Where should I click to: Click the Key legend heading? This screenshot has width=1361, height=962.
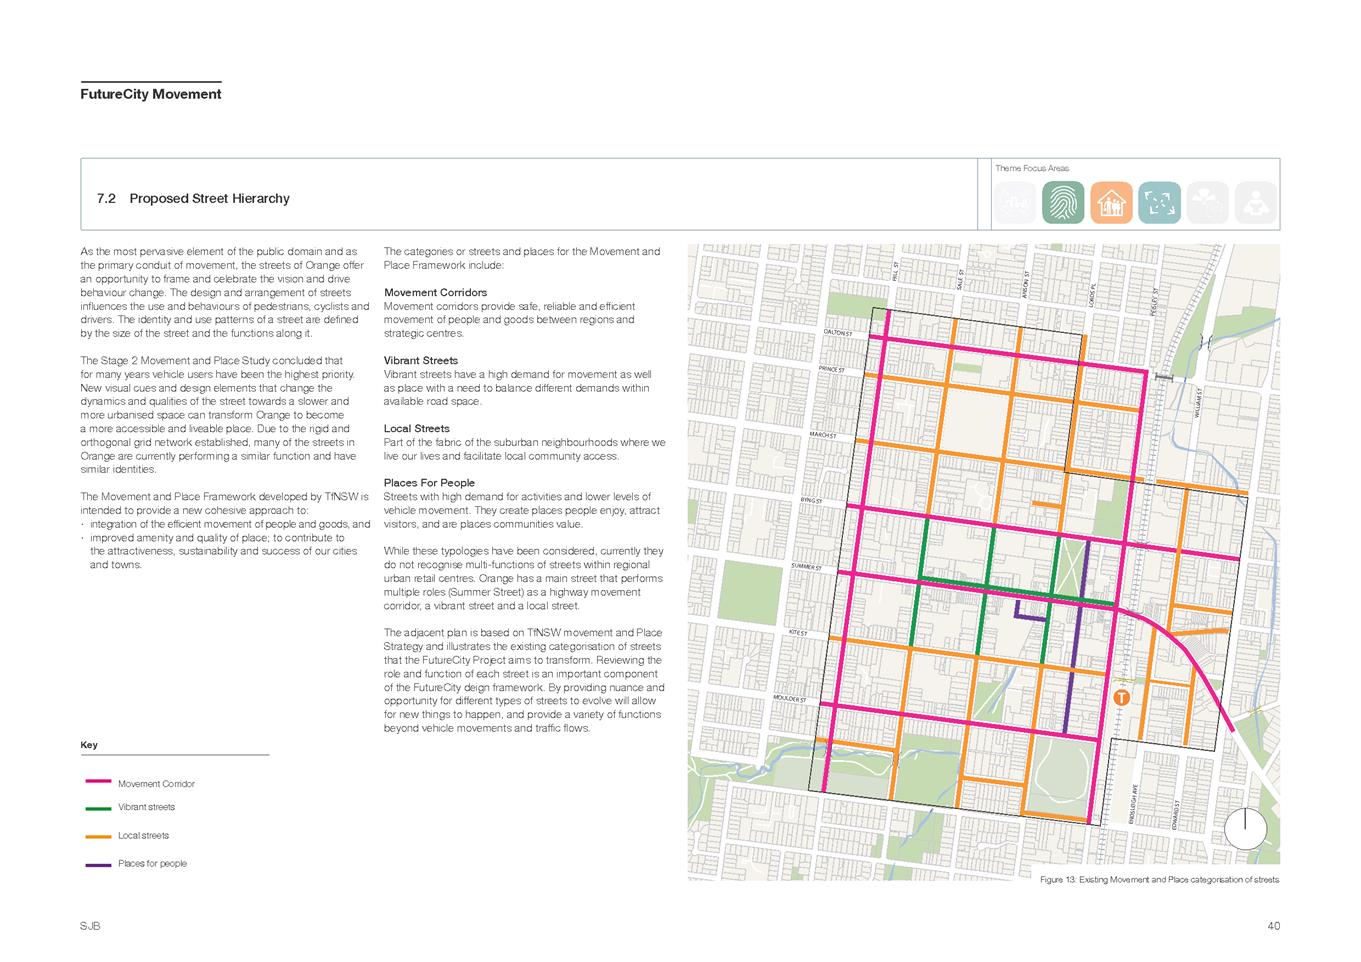pyautogui.click(x=89, y=745)
